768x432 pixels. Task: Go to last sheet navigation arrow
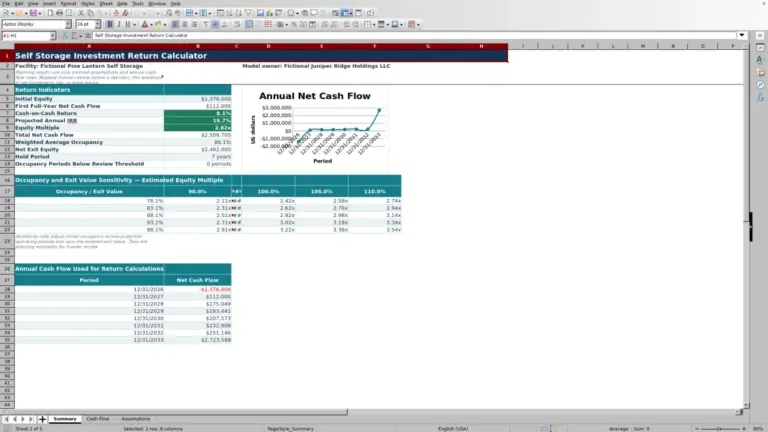coord(31,419)
